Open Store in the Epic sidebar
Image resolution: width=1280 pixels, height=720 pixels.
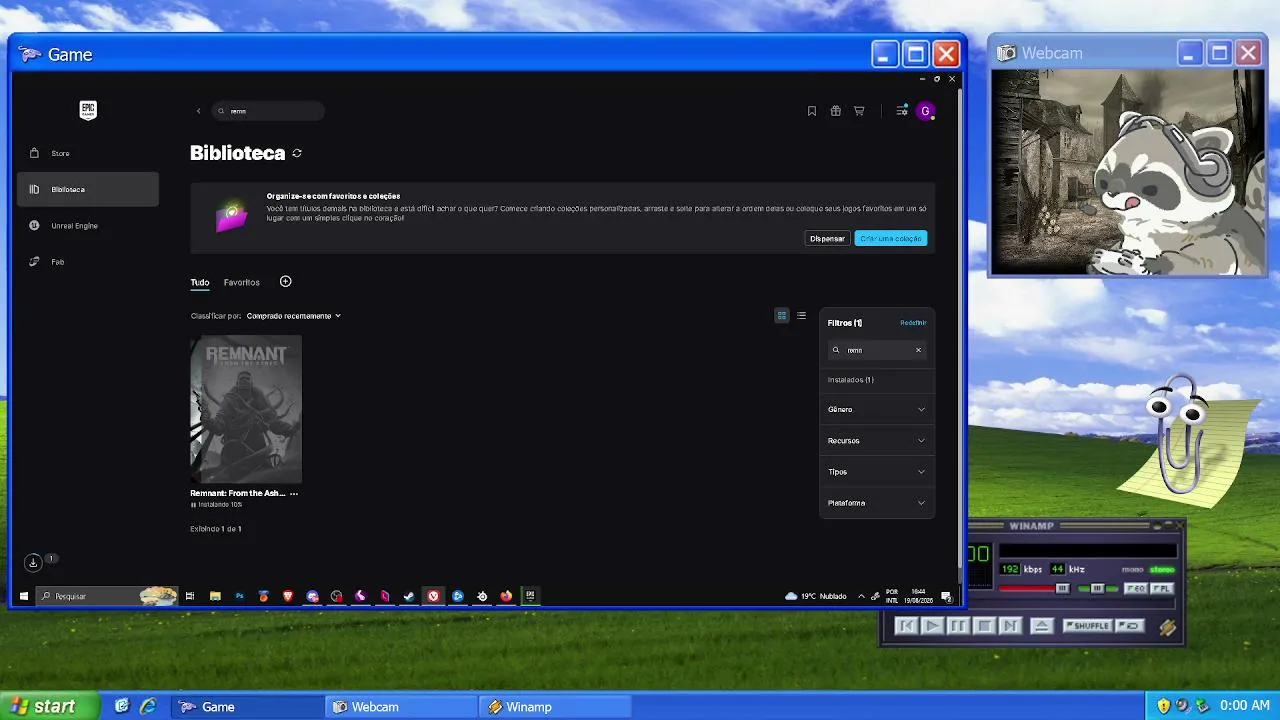88,153
